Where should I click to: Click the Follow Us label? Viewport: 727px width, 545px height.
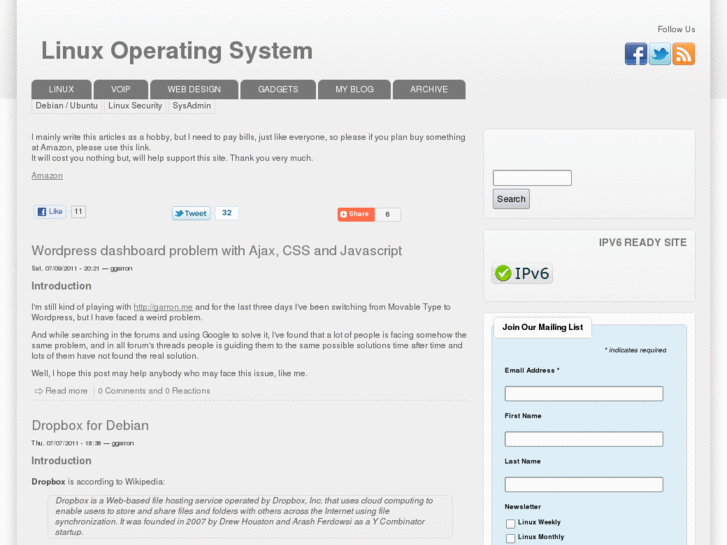tap(676, 29)
